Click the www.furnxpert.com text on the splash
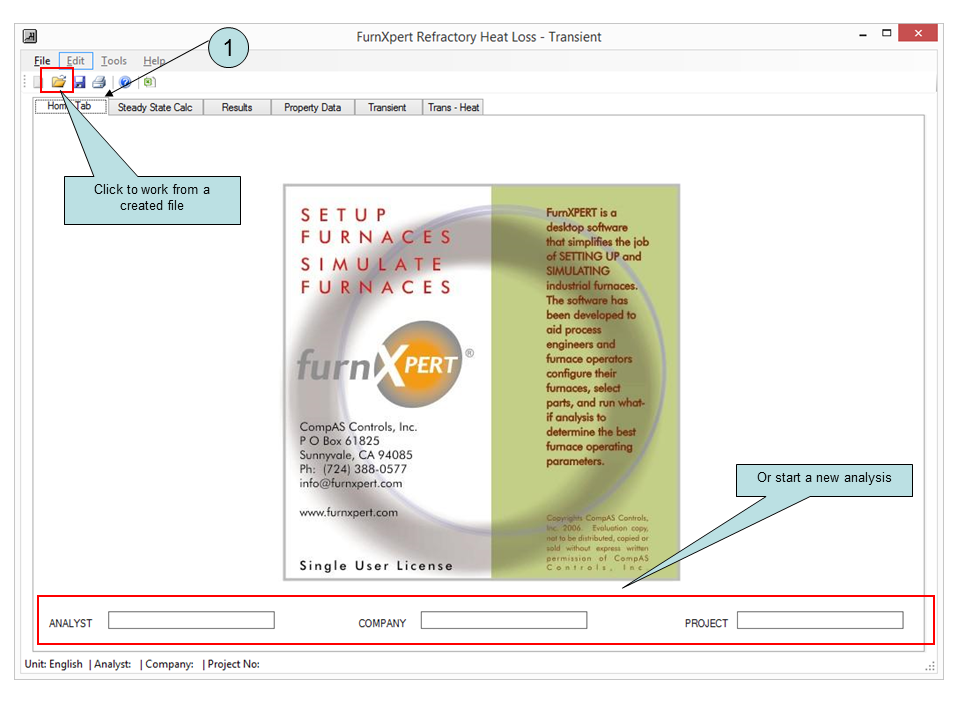Viewport: 960px width, 720px height. (x=348, y=512)
